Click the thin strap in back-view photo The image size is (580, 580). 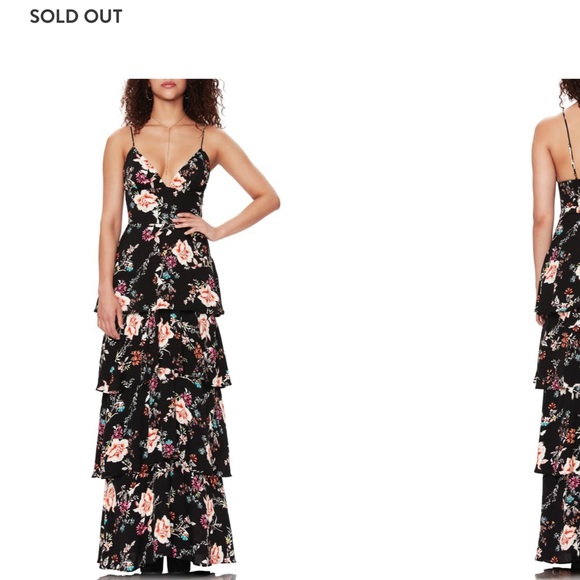tap(570, 143)
